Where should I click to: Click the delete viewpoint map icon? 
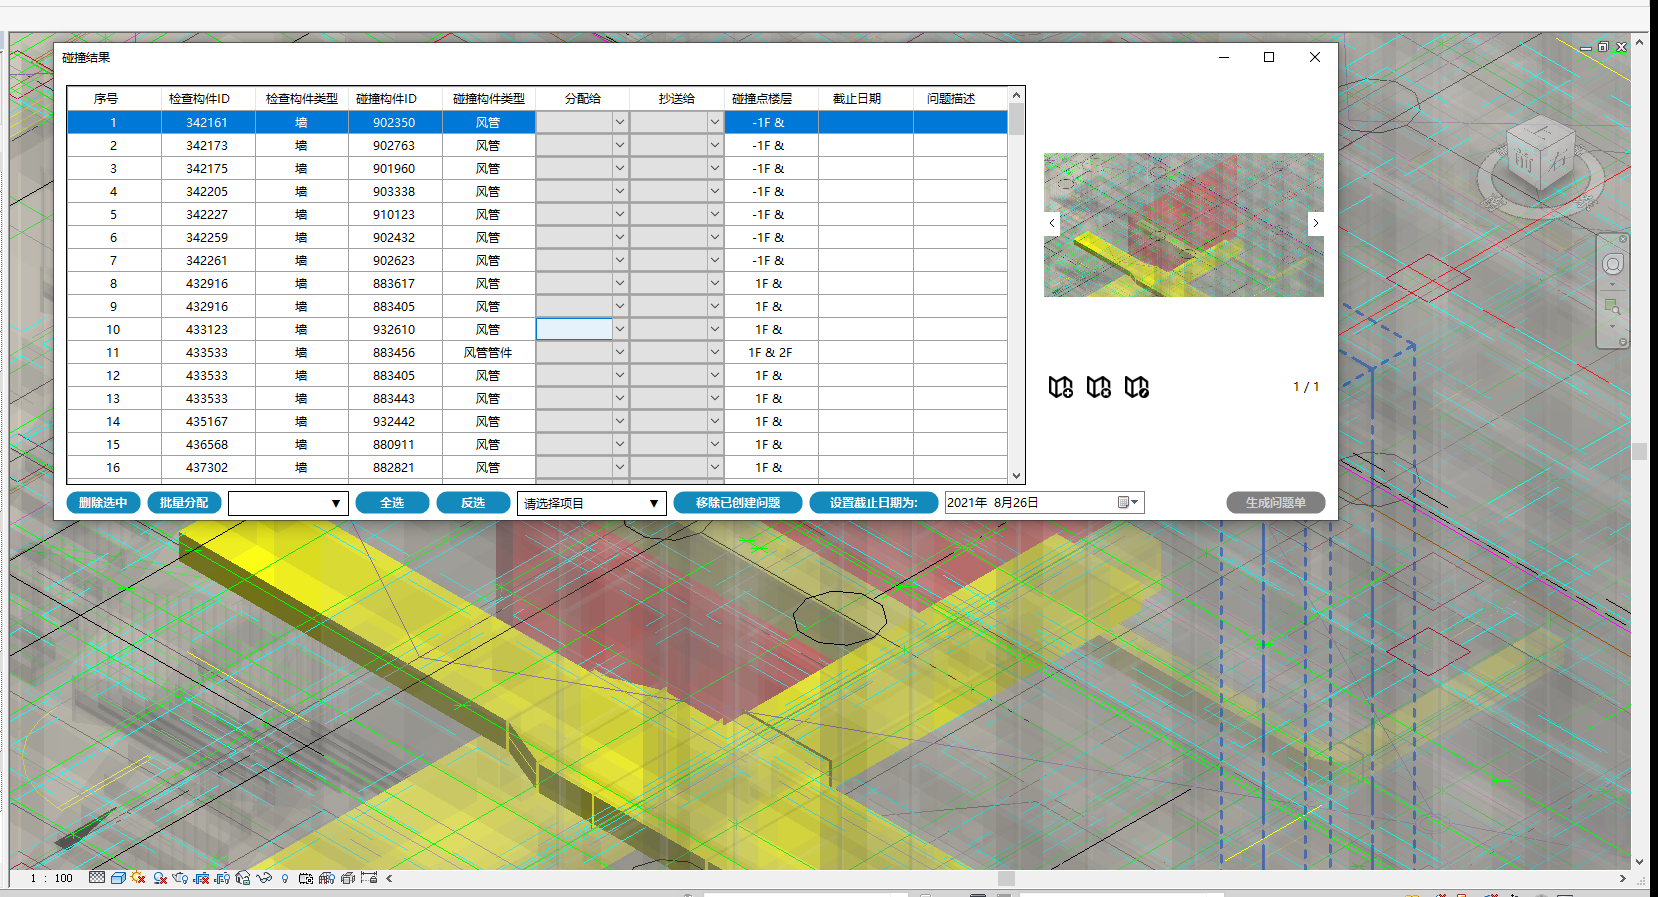(1099, 387)
